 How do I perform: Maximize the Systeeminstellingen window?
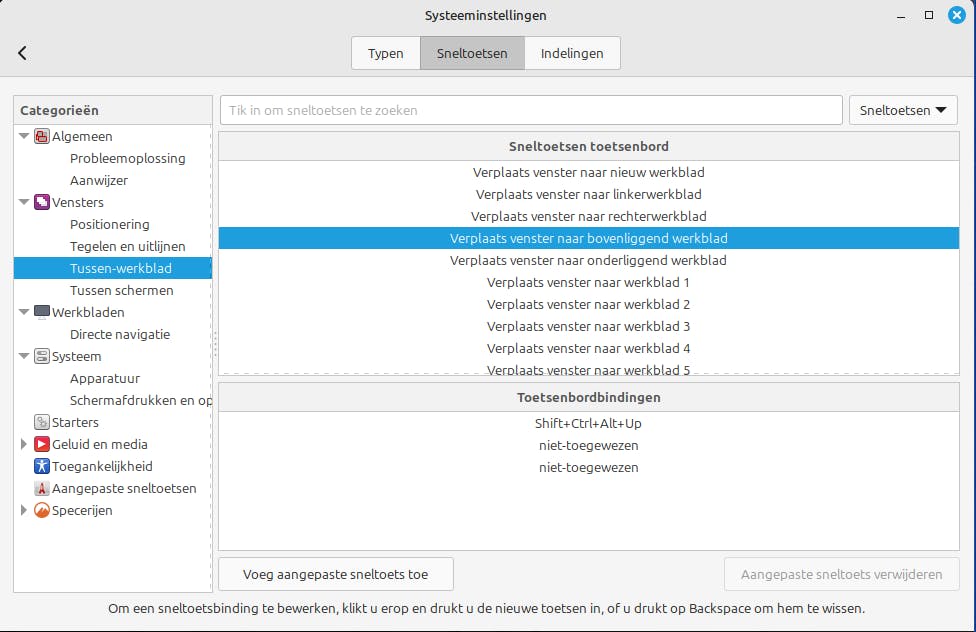point(929,15)
